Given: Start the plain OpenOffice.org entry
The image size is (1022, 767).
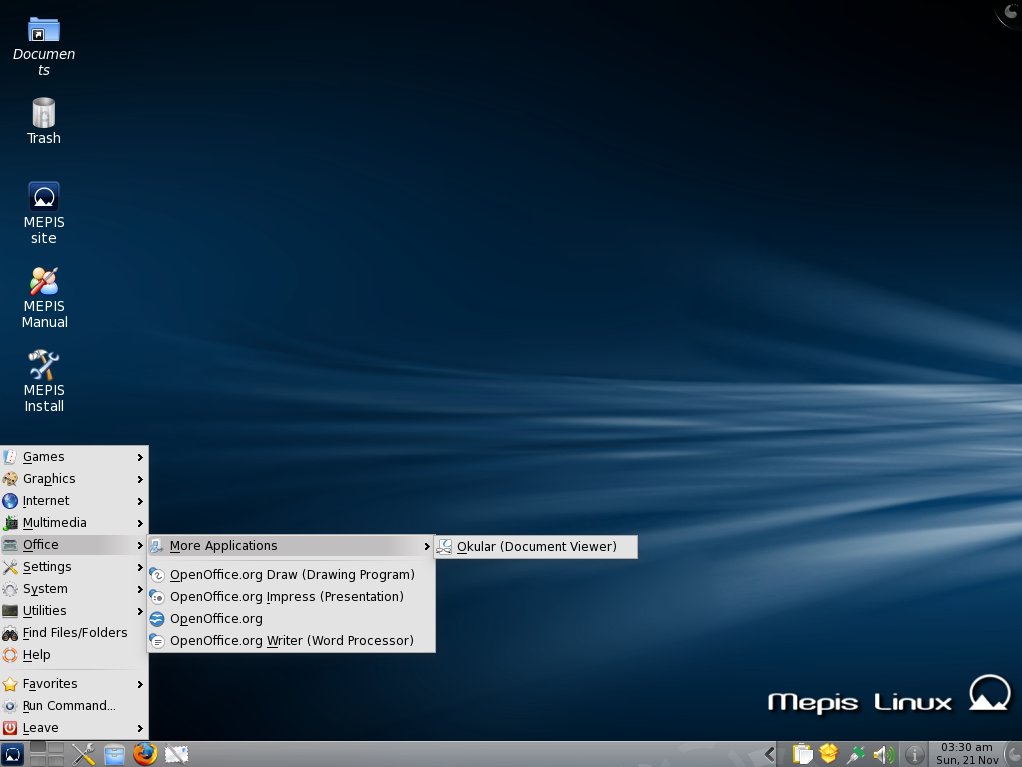Looking at the screenshot, I should [291, 619].
